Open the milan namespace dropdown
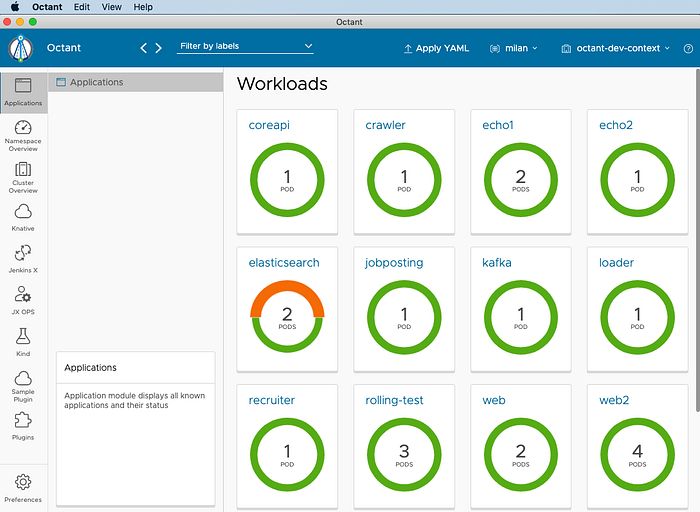The width and height of the screenshot is (700, 512). click(514, 48)
